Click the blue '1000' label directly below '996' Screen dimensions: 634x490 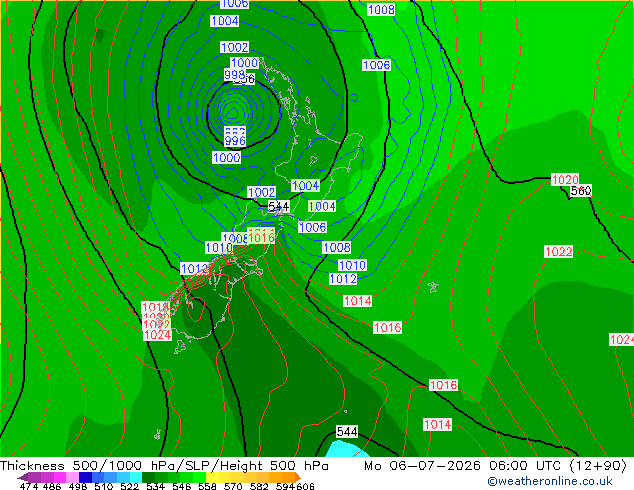coord(226,158)
